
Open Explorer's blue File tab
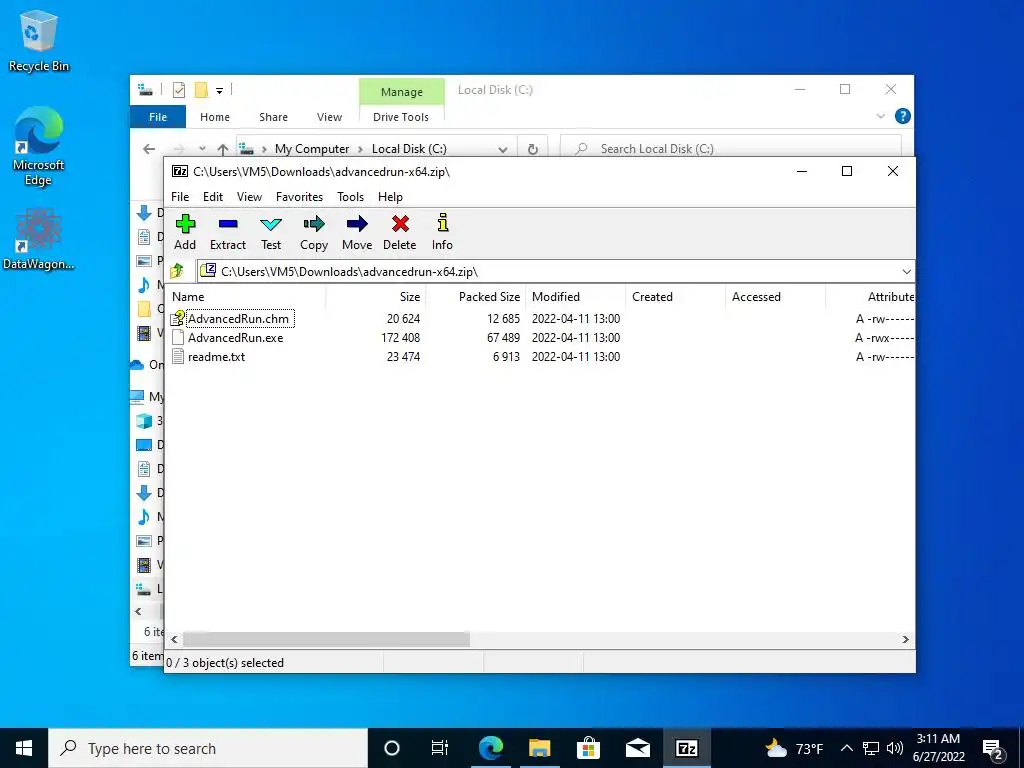pos(158,117)
